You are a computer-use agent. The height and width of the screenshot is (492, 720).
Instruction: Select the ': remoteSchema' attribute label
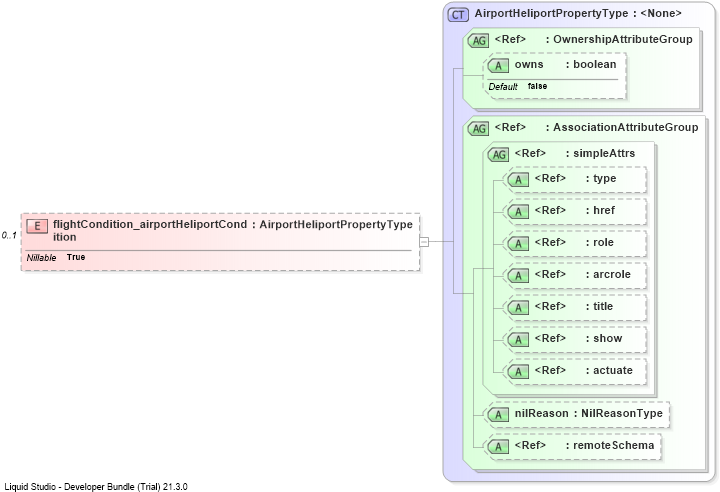(610, 445)
